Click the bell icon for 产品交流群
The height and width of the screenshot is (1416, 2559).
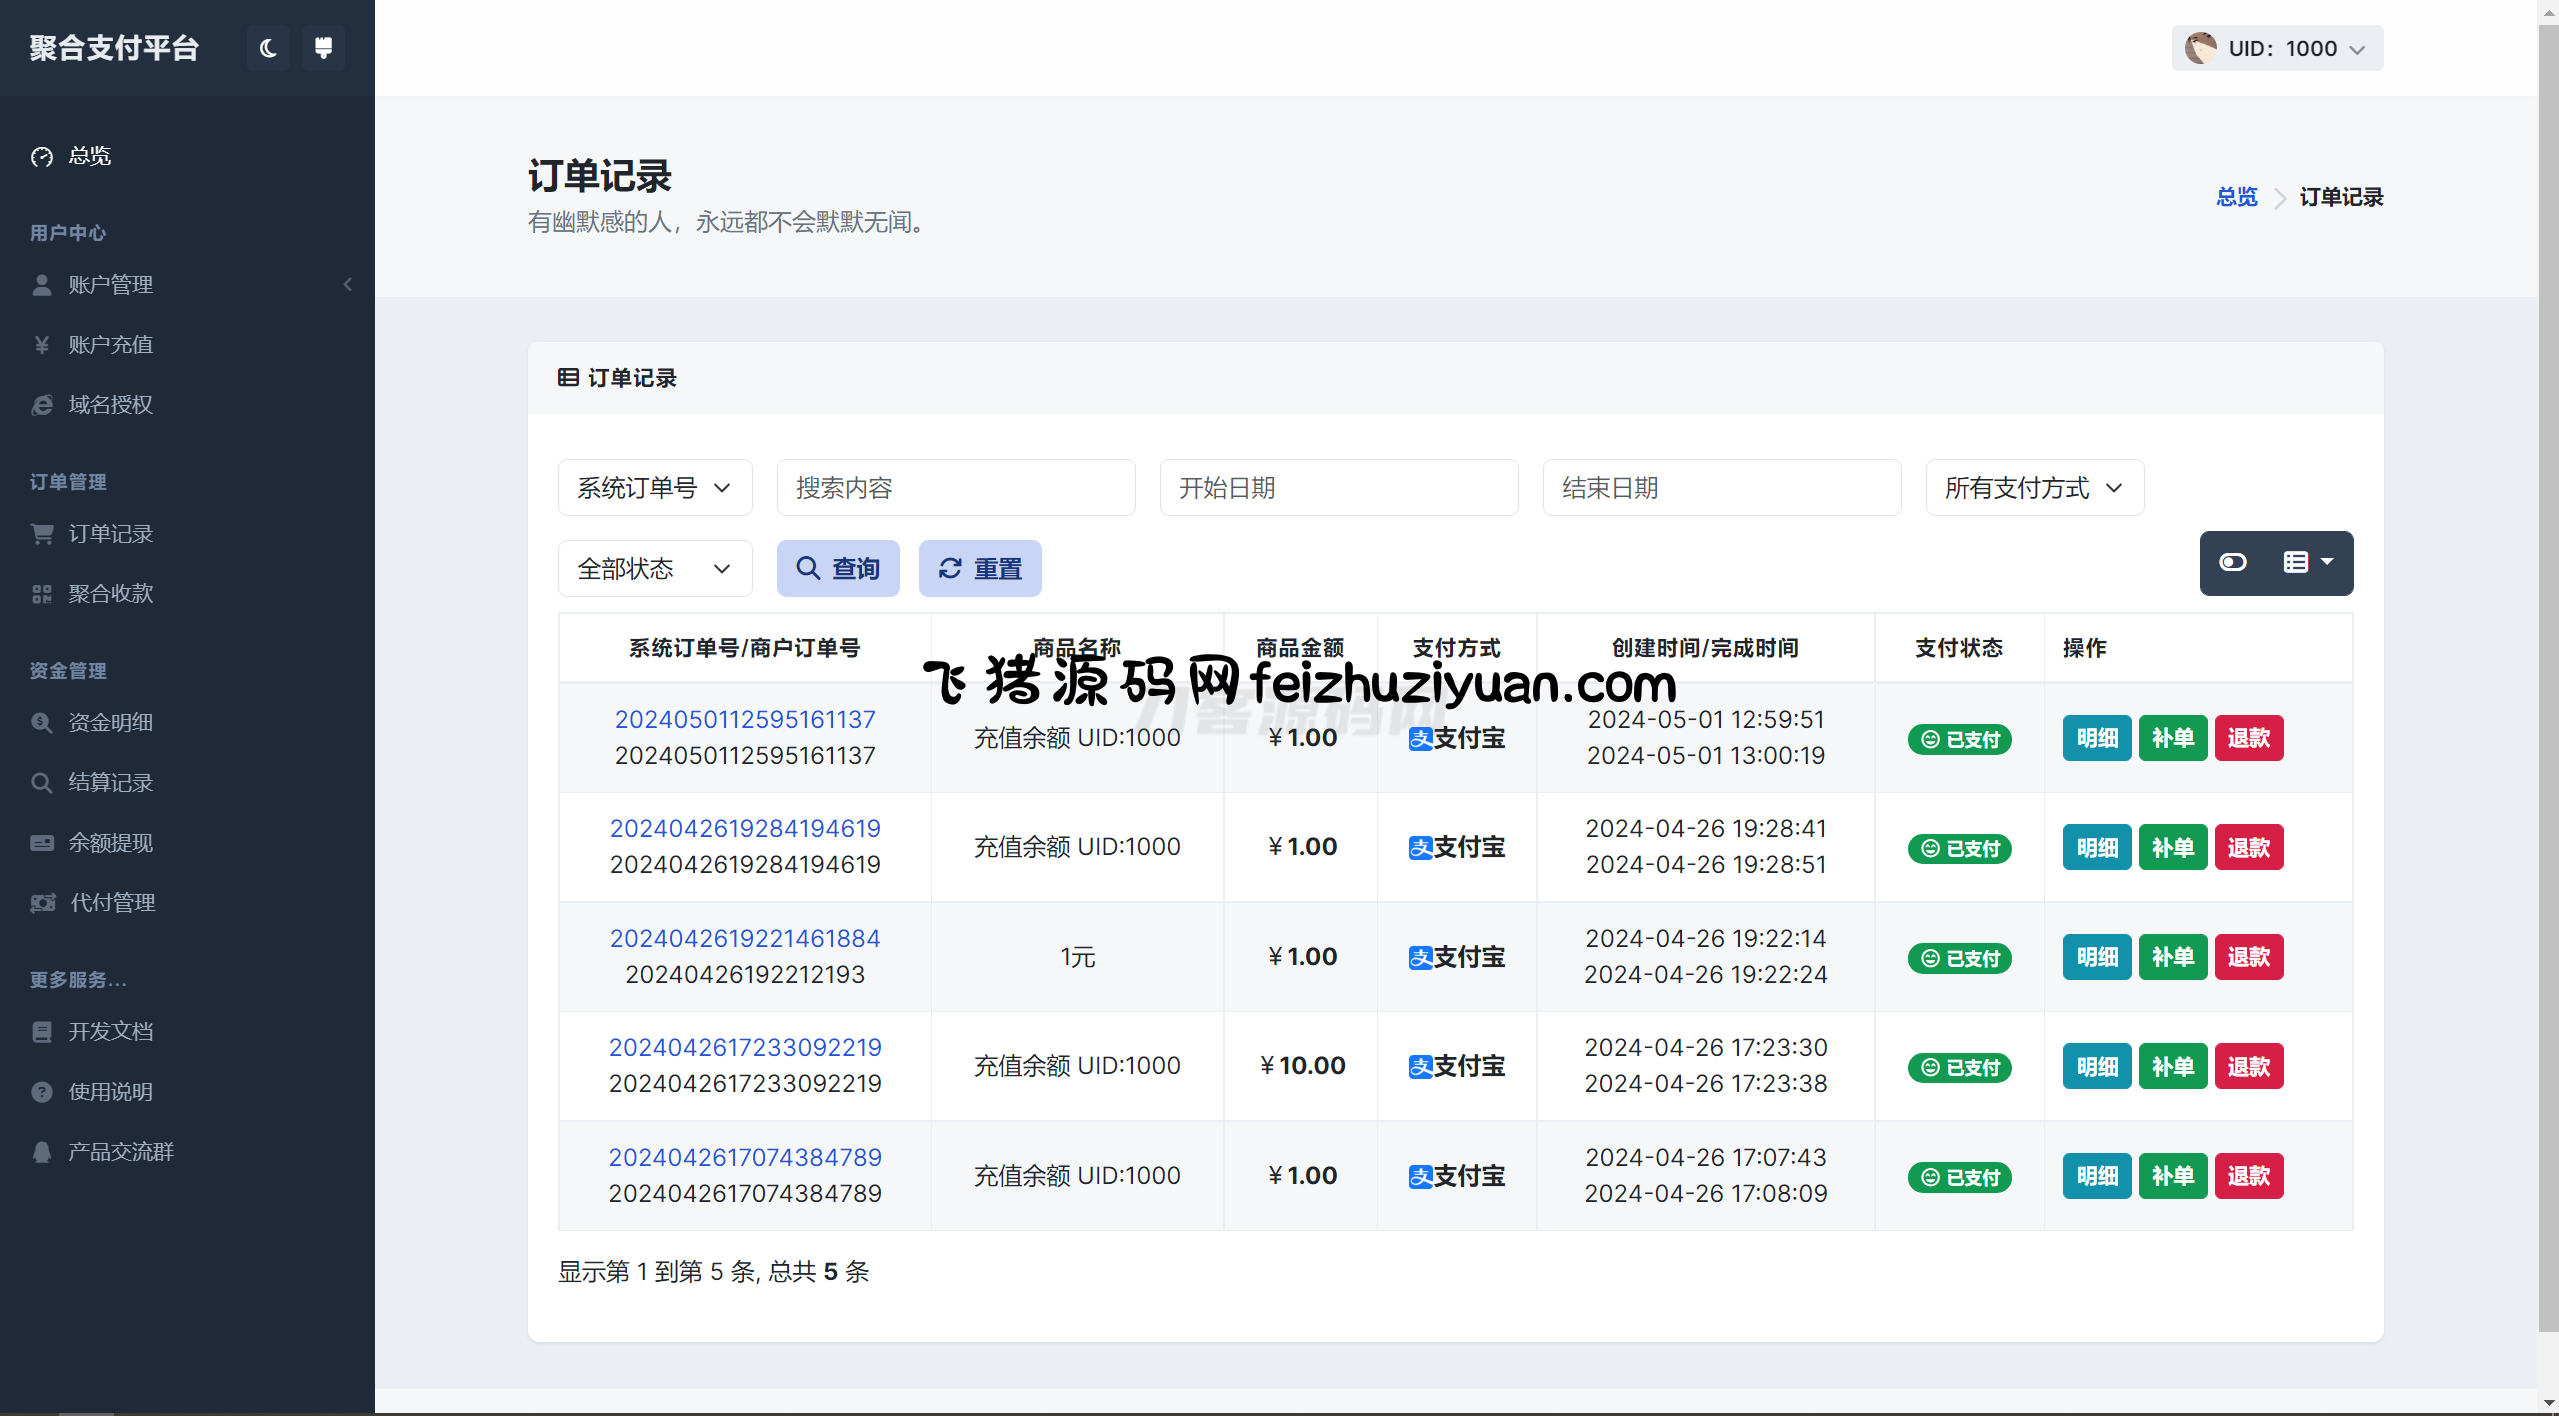pos(42,1152)
